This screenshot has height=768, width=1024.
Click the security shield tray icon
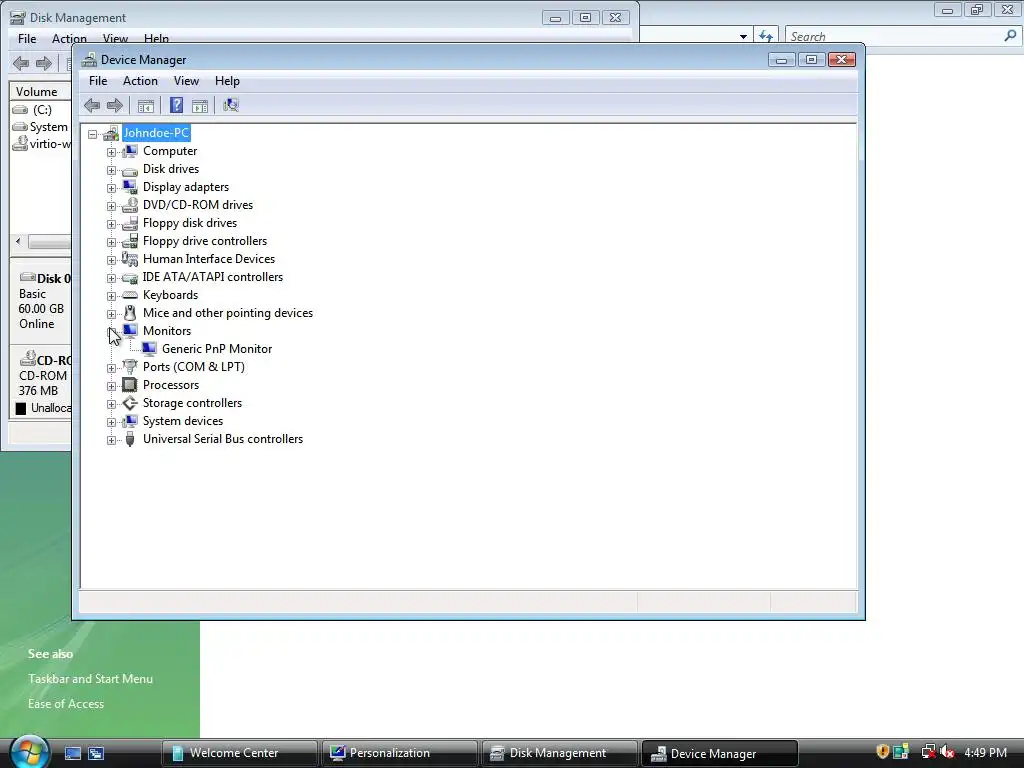point(882,752)
